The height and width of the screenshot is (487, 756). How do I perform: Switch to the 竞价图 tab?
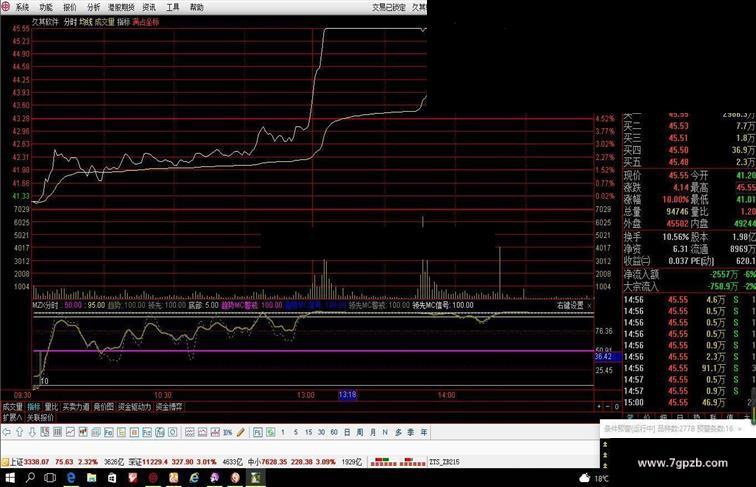(x=104, y=407)
